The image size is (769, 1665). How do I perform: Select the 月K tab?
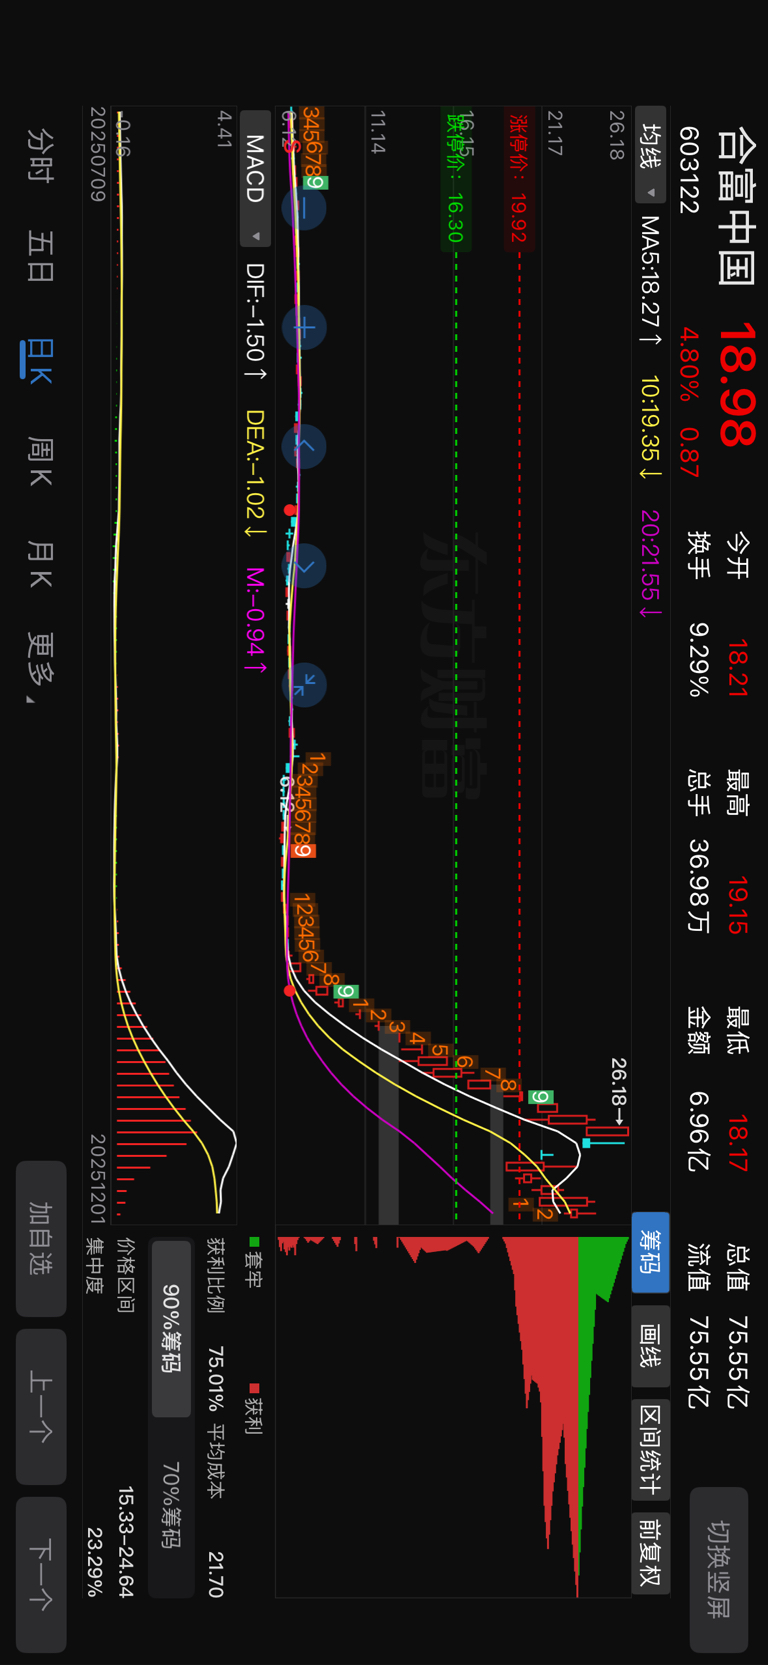pyautogui.click(x=40, y=564)
